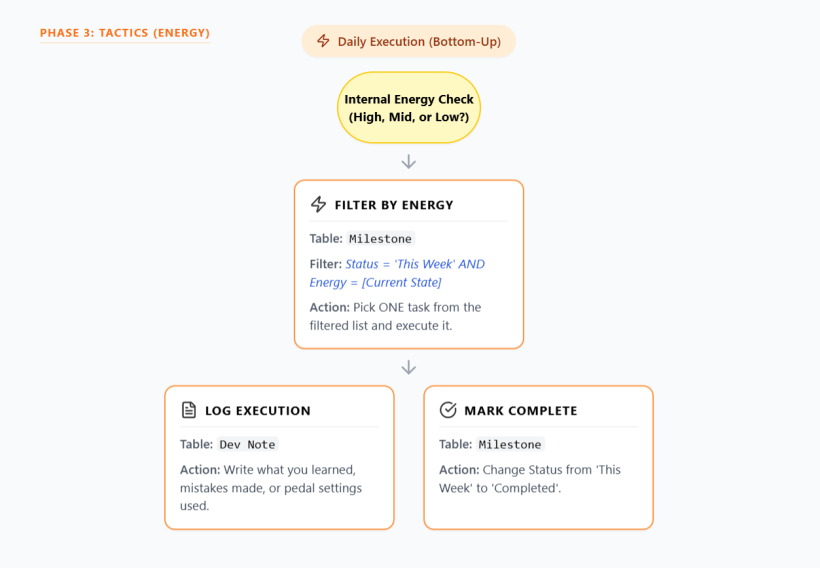Click the down arrow below Internal Energy Check
The image size is (820, 568).
click(408, 162)
